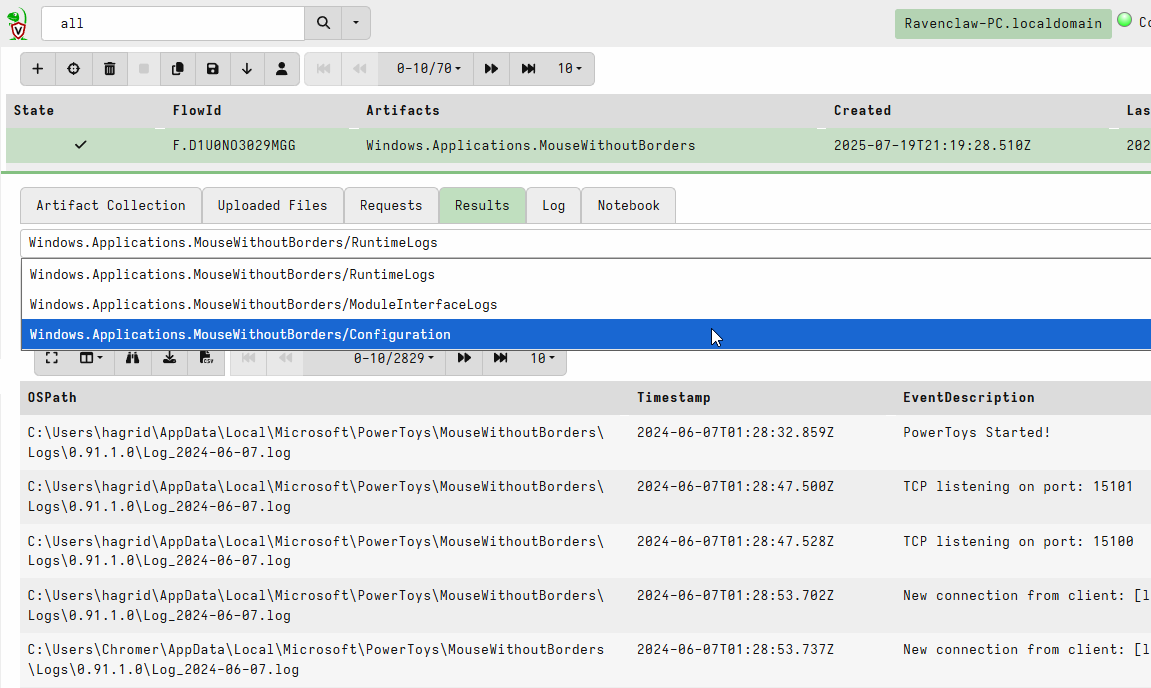1151x688 pixels.
Task: Click the down-arrow download icon in the flows toolbar
Action: point(247,69)
